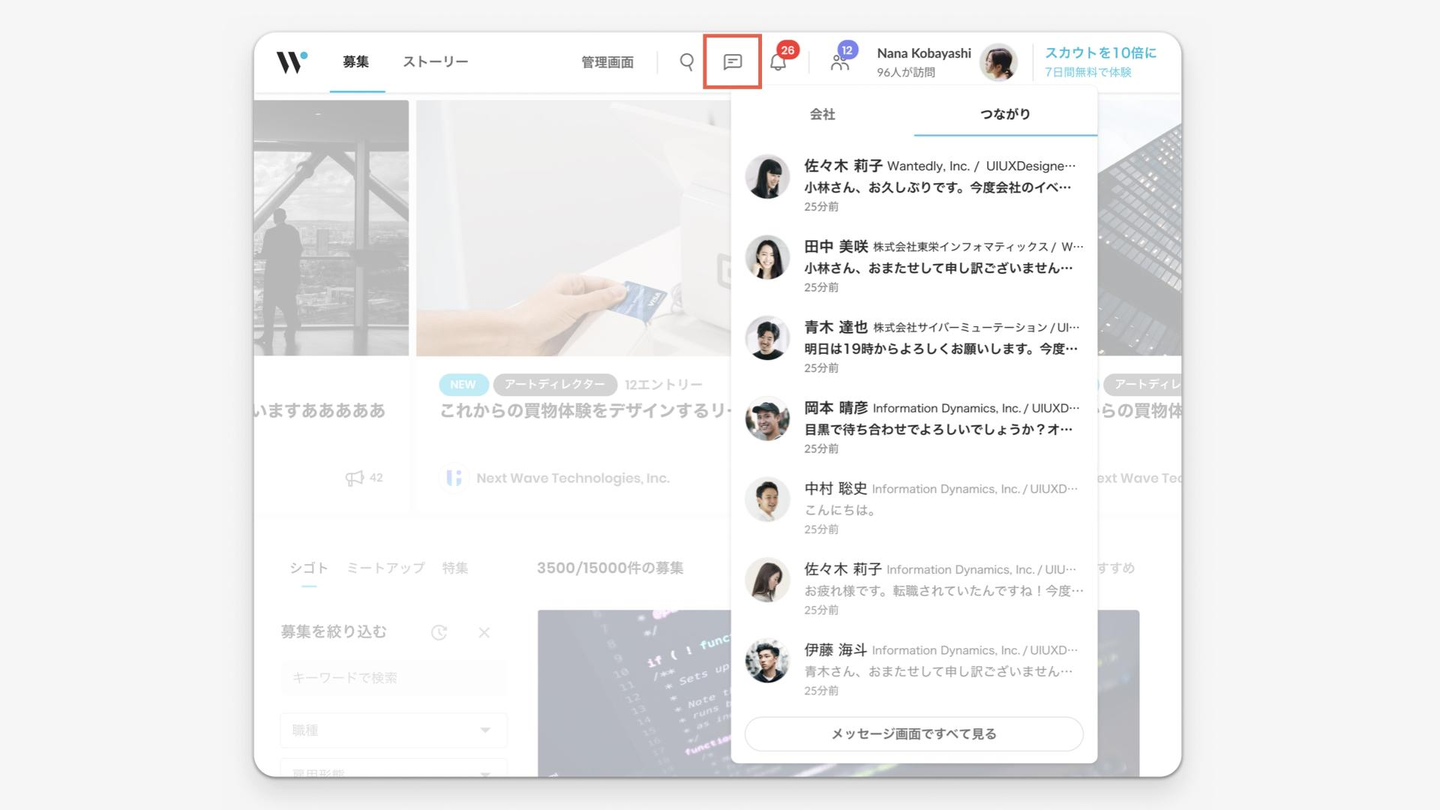
Task: Open 佐々木 莉子 Wantedly, Inc. message avatar
Action: (767, 177)
